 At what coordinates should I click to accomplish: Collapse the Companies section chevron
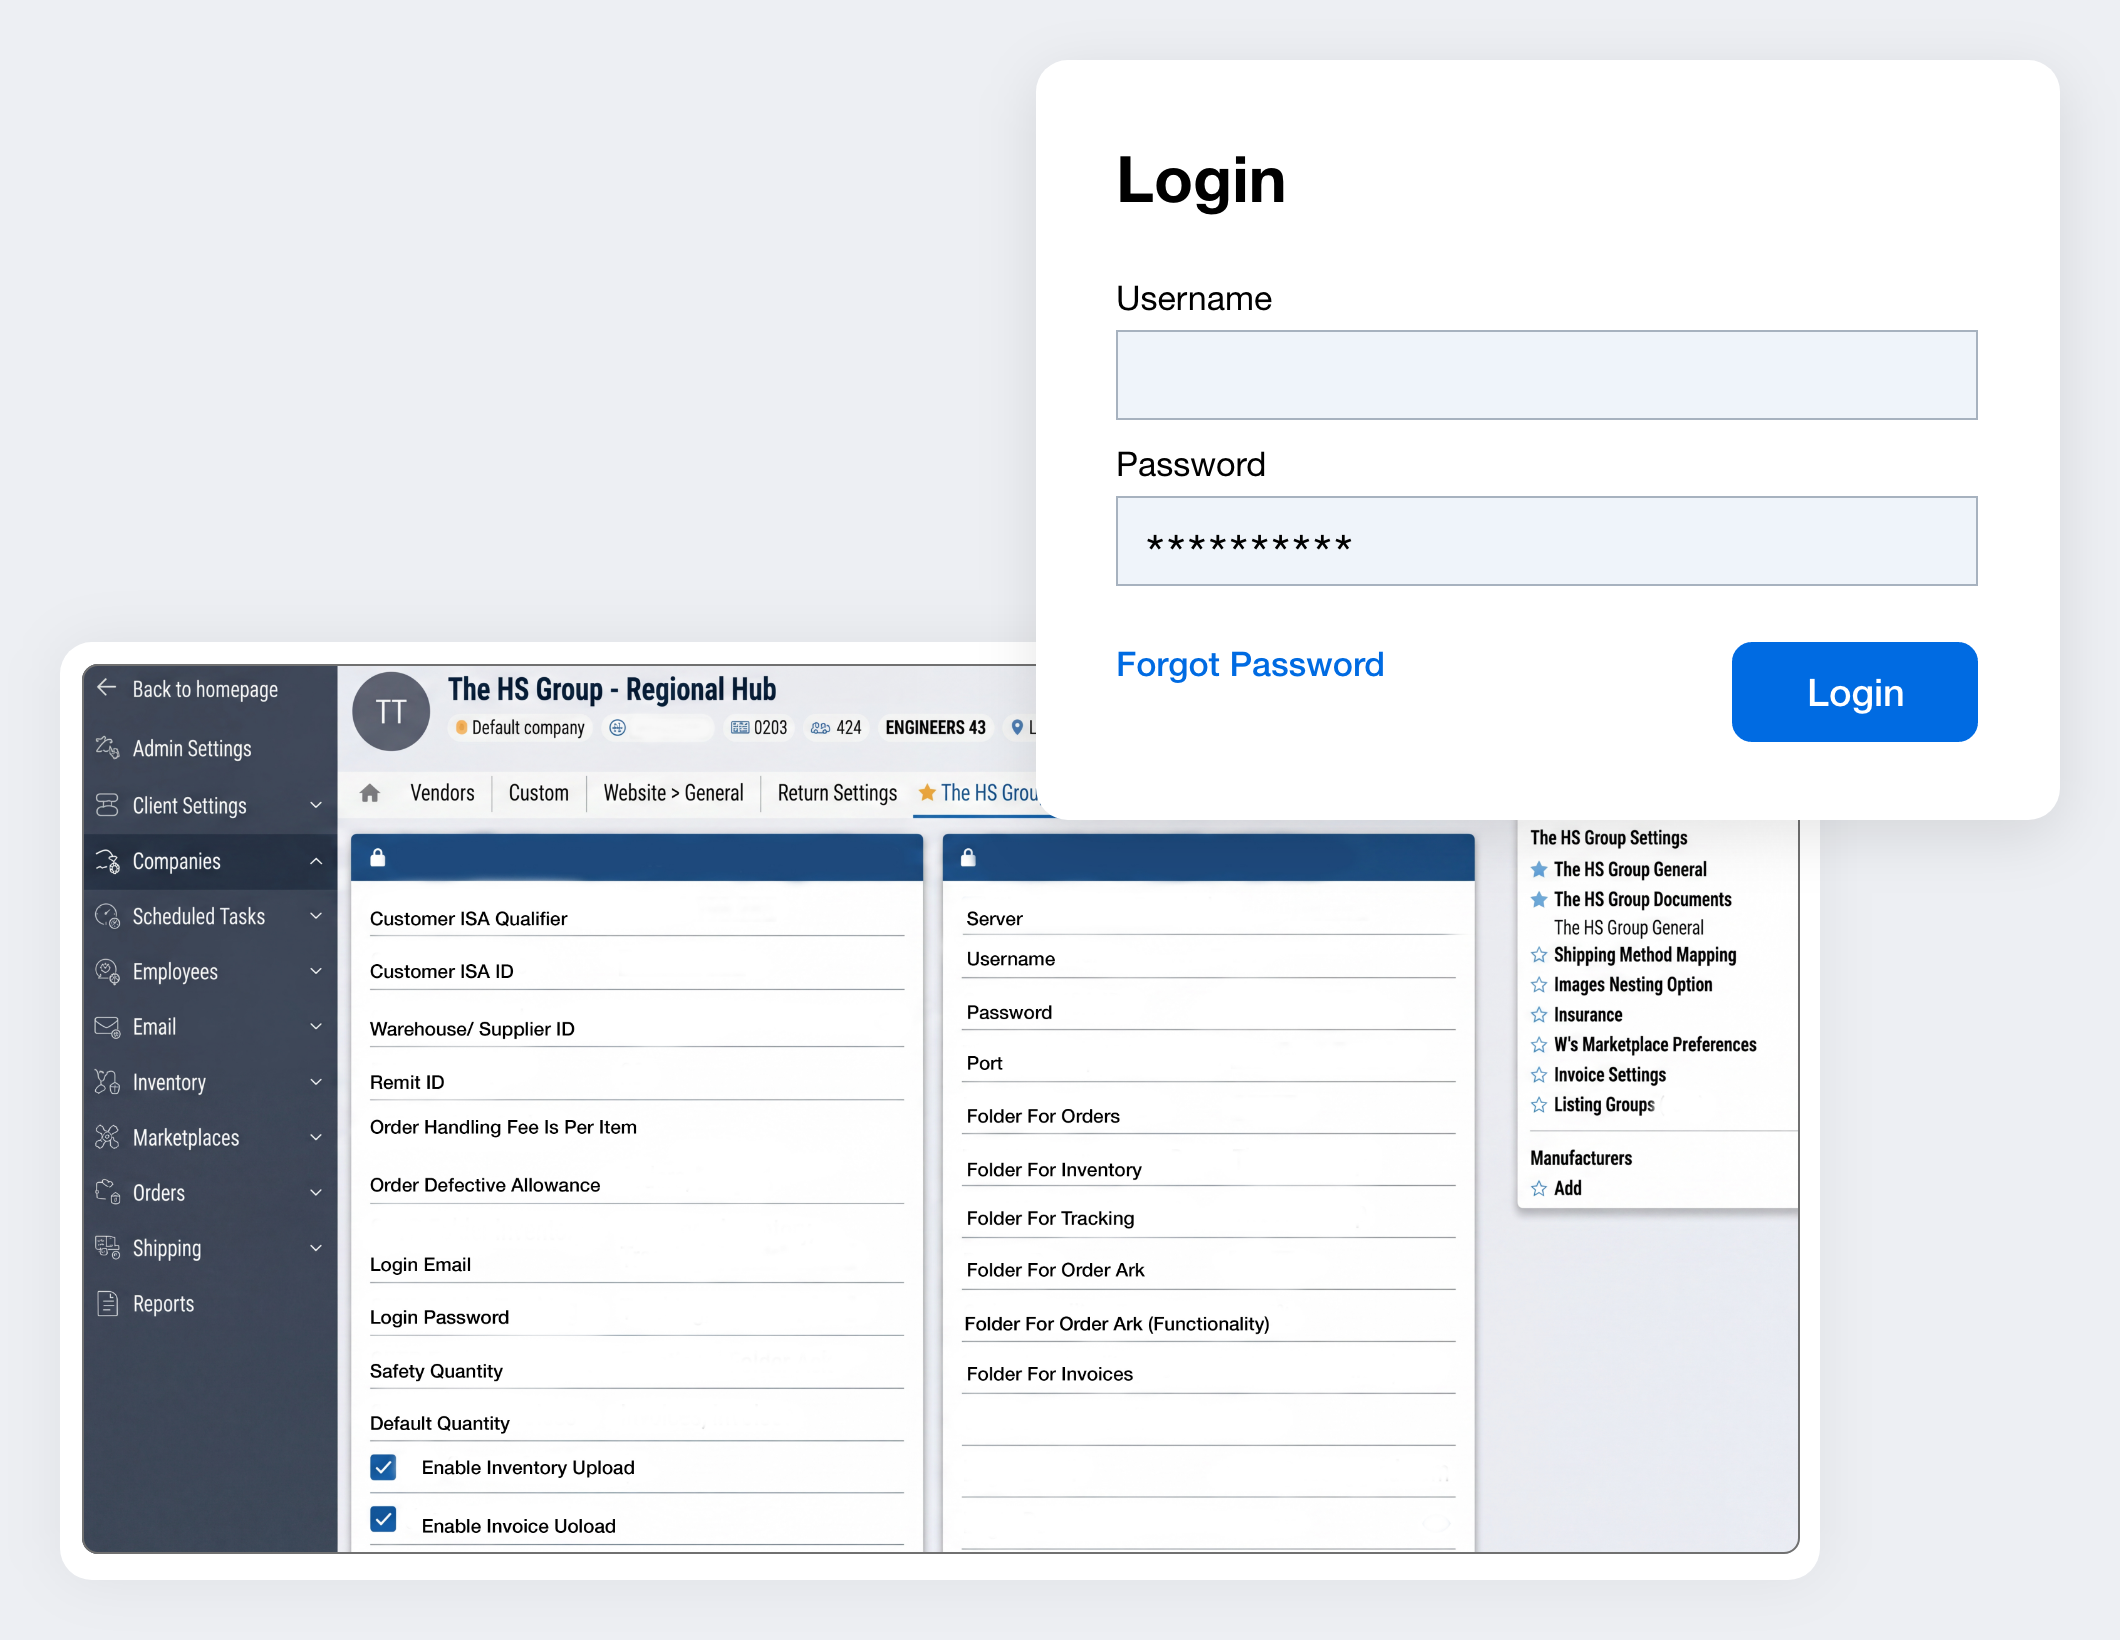coord(316,861)
